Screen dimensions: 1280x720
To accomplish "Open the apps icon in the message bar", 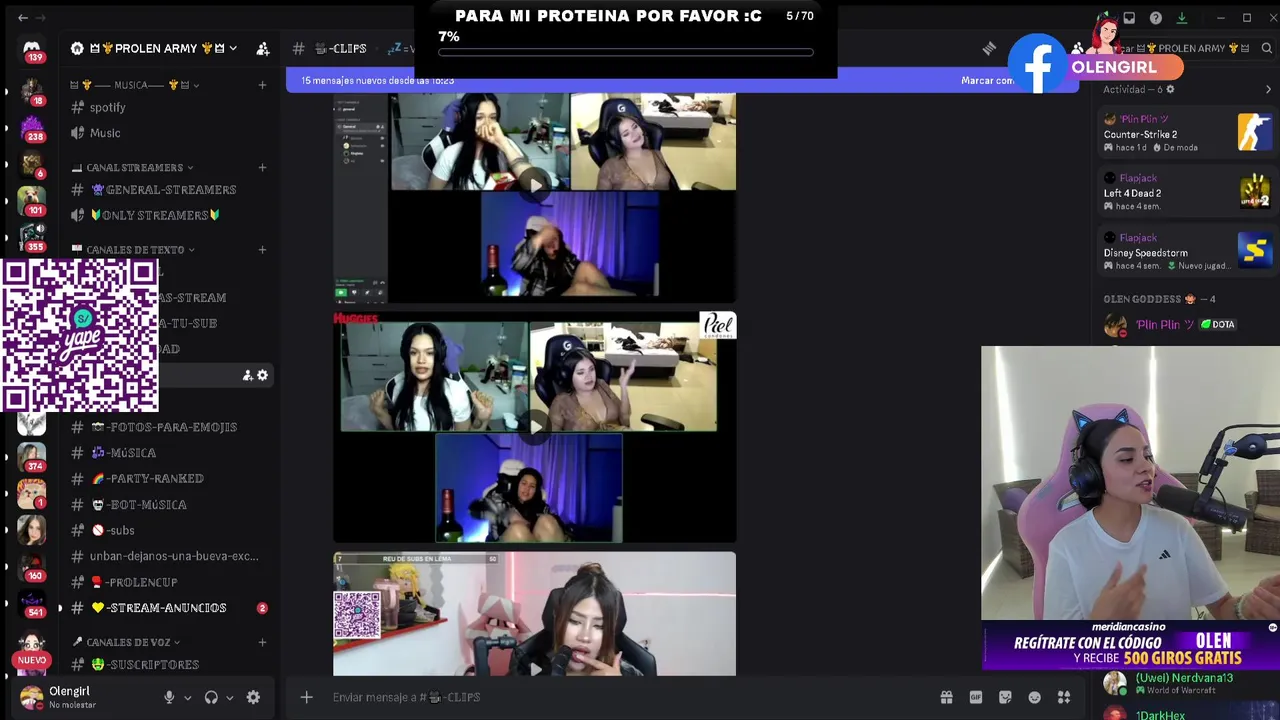I will coord(1064,697).
